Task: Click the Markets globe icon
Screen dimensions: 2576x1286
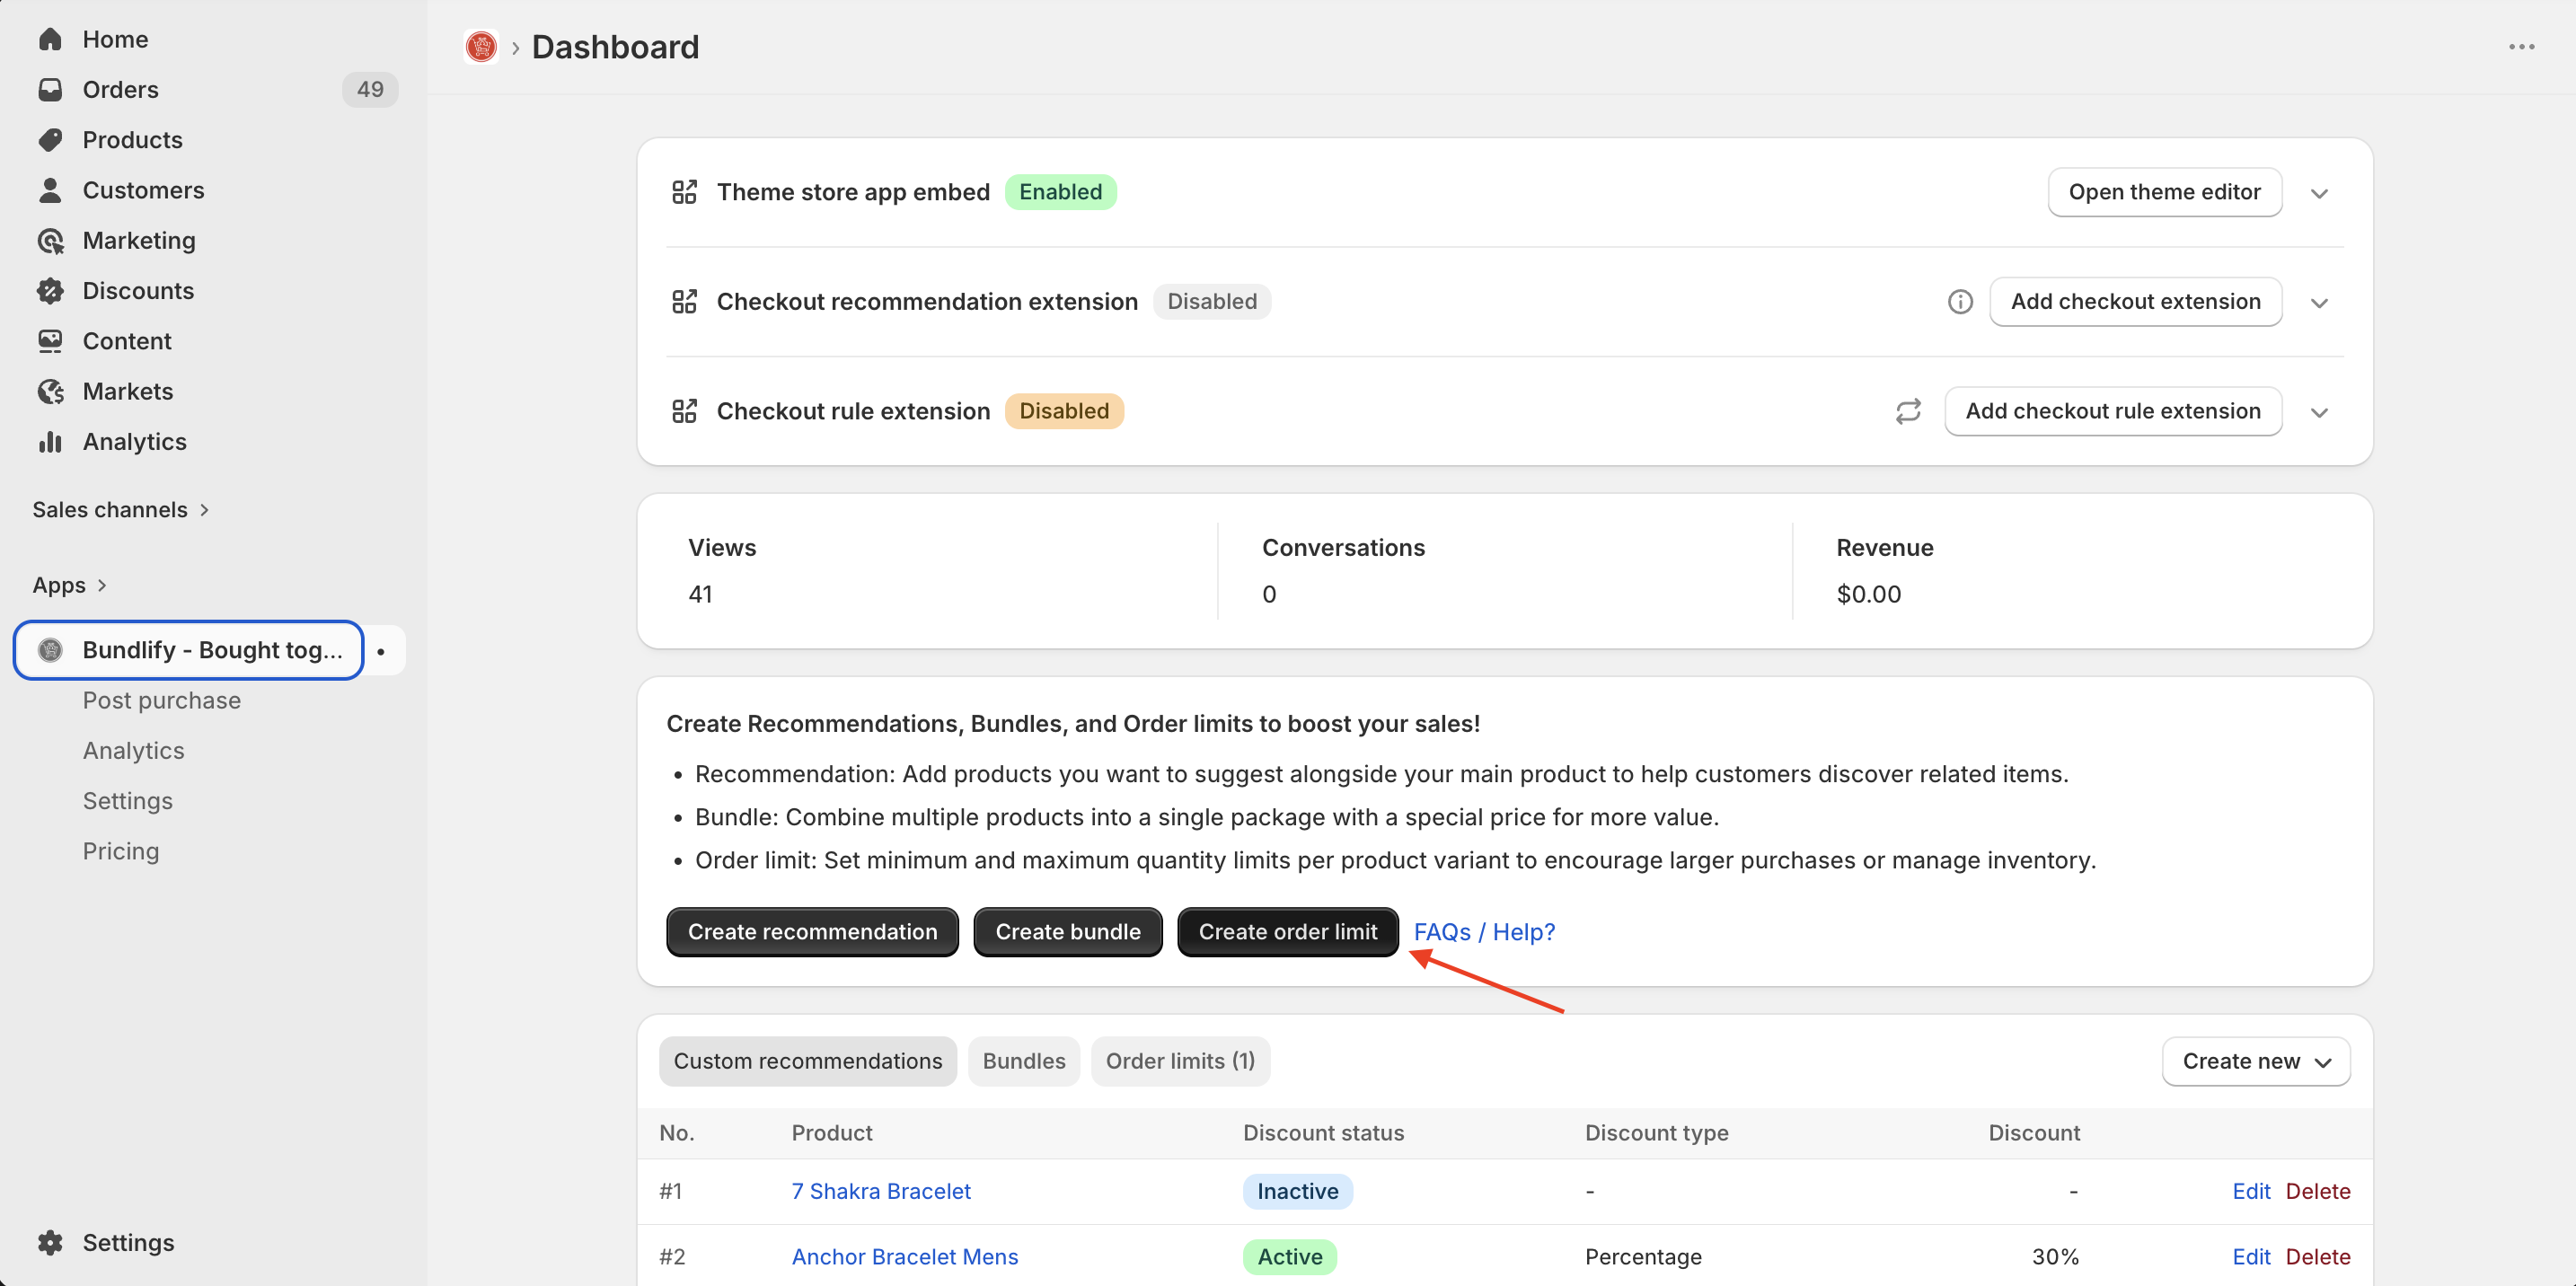Action: pyautogui.click(x=50, y=392)
